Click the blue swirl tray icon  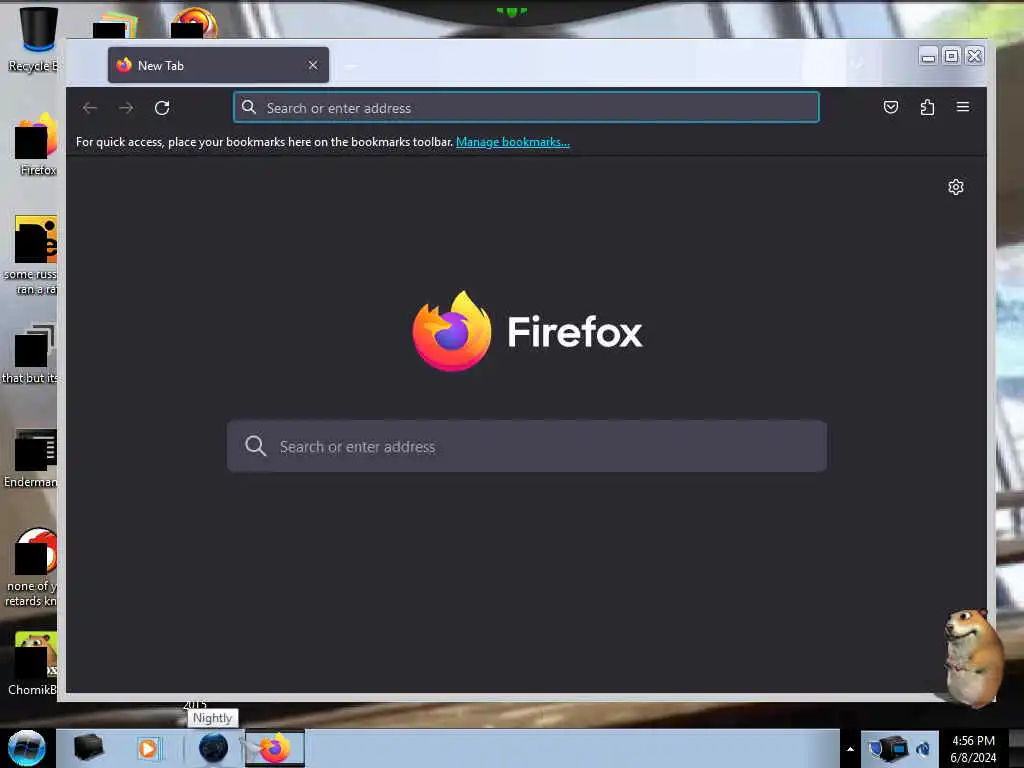tap(923, 749)
